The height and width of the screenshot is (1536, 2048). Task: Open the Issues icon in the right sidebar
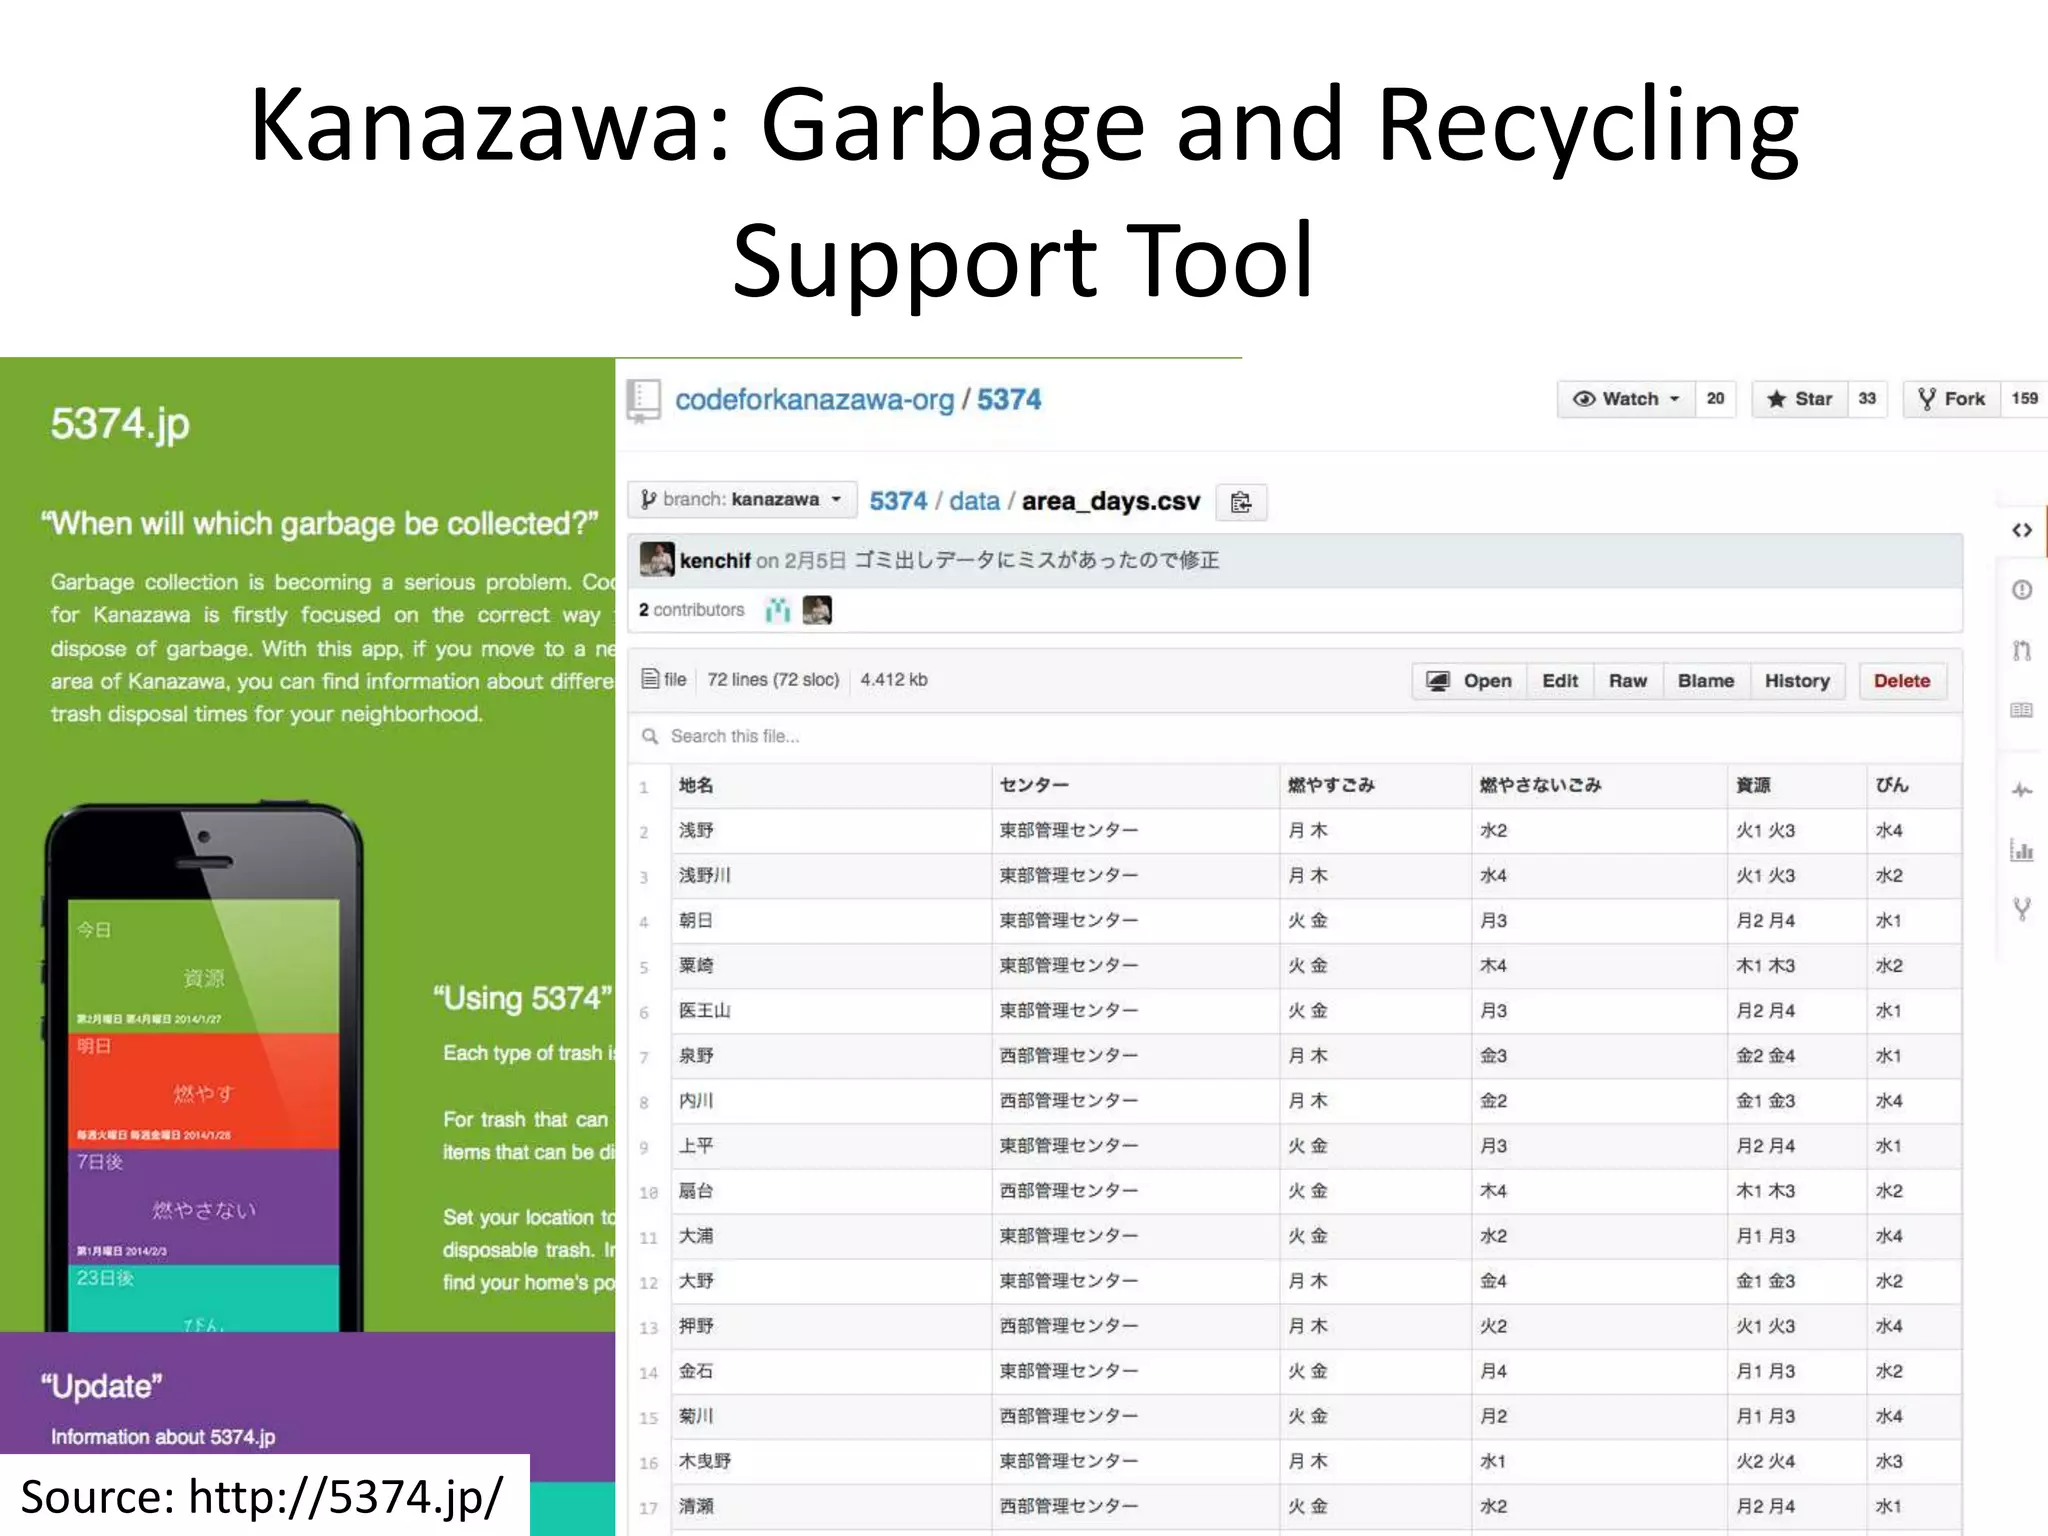(x=2022, y=590)
